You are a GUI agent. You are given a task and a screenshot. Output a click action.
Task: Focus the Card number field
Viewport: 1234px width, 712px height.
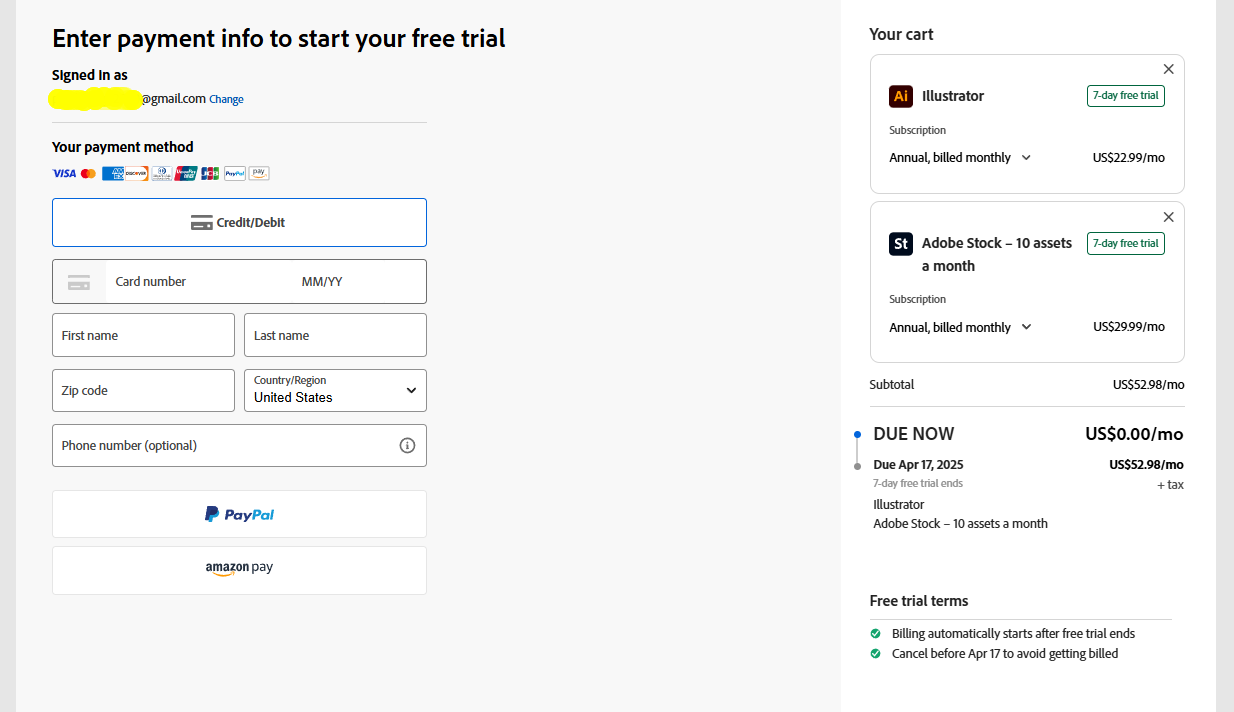(x=198, y=282)
